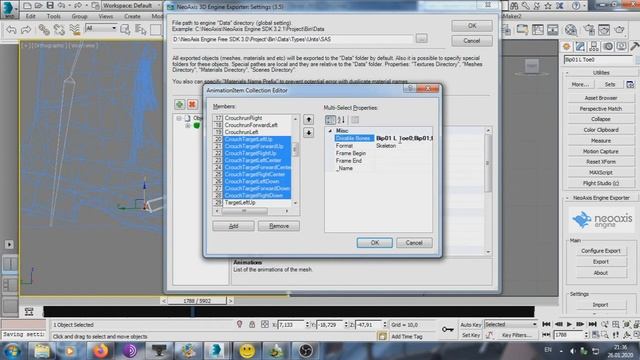The height and width of the screenshot is (360, 640).
Task: Open the Windows Start menu orb
Action: 12,351
